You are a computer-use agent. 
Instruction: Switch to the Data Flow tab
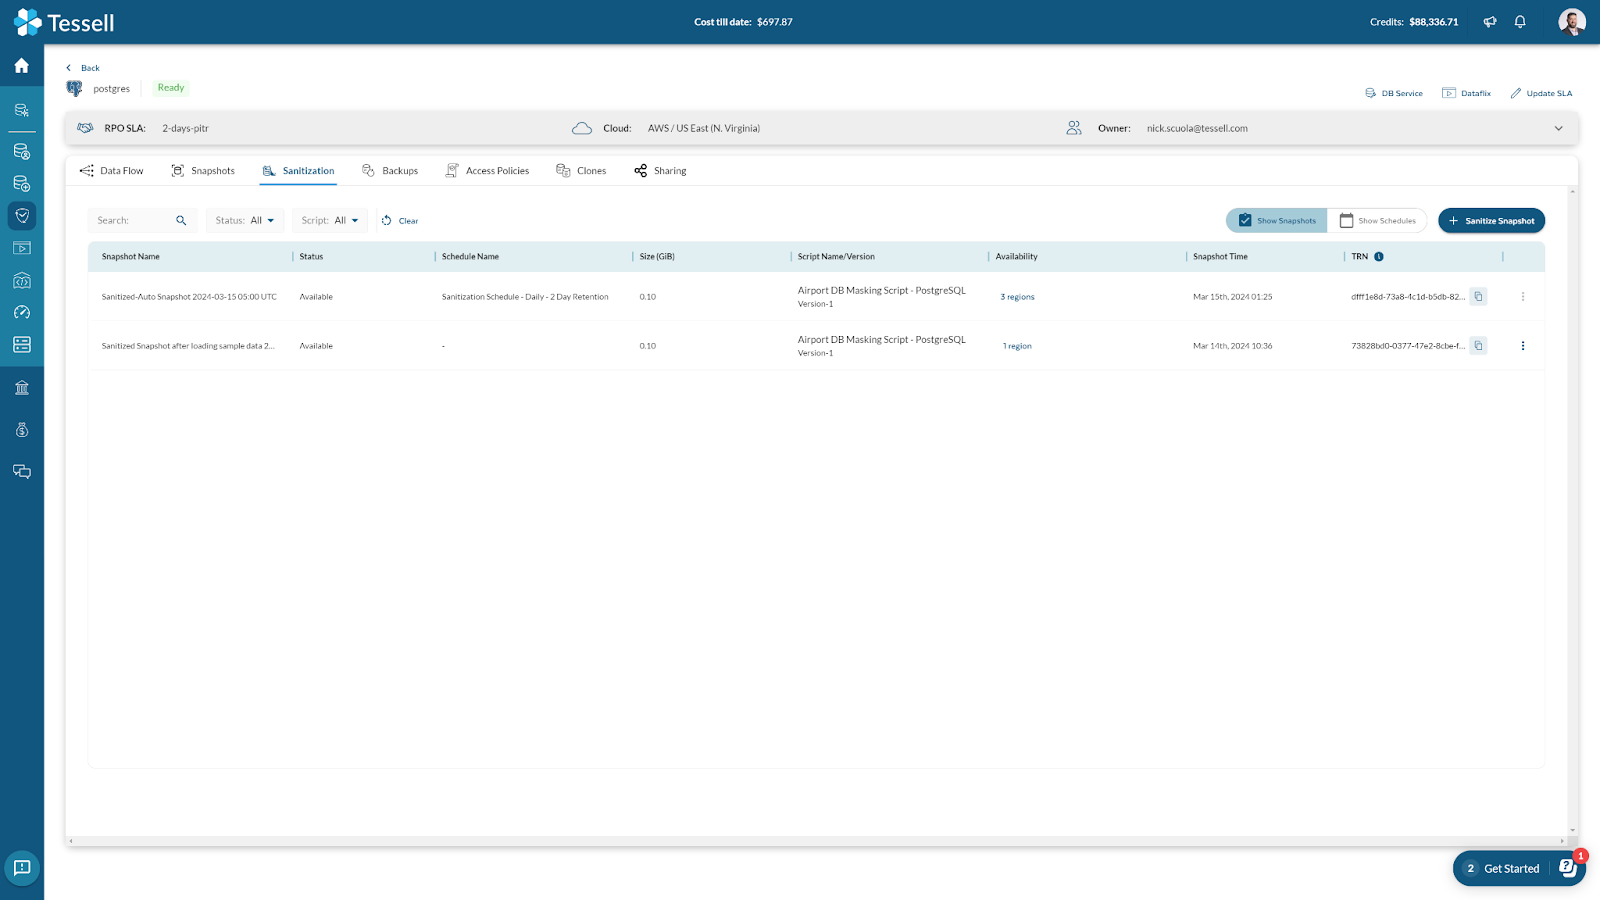click(x=112, y=171)
